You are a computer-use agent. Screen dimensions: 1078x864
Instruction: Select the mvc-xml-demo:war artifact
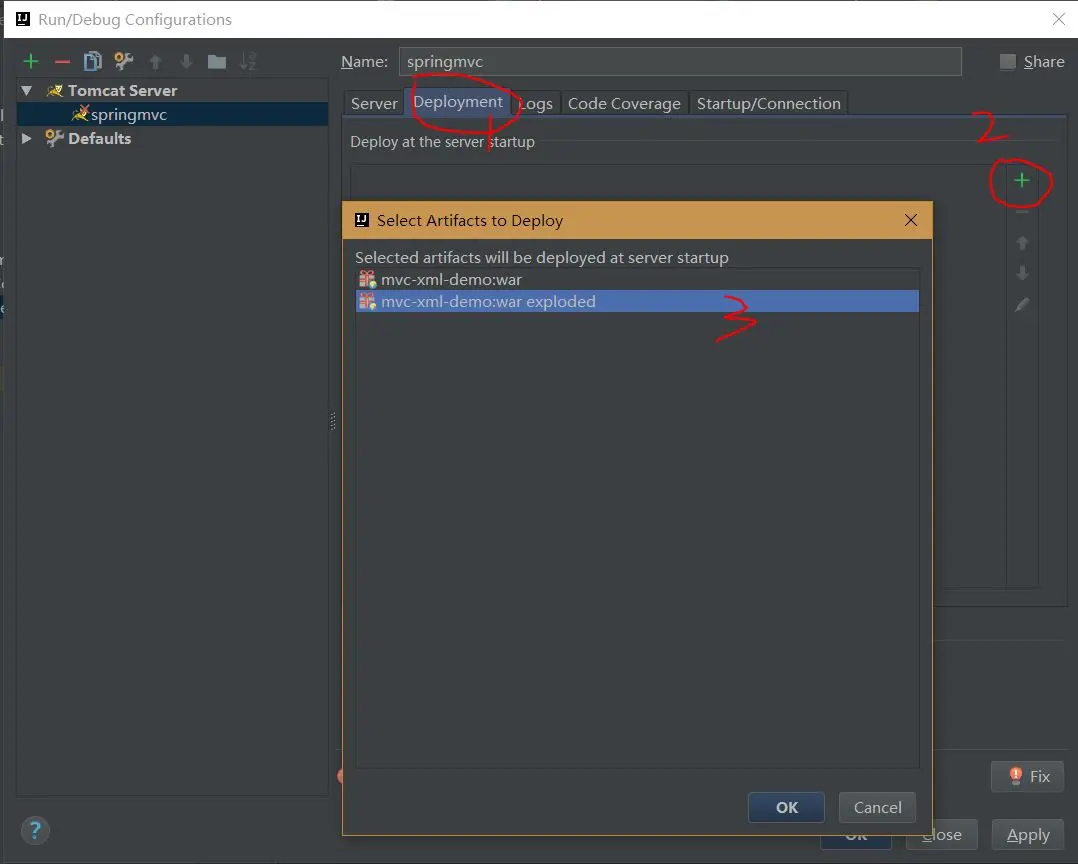(637, 280)
